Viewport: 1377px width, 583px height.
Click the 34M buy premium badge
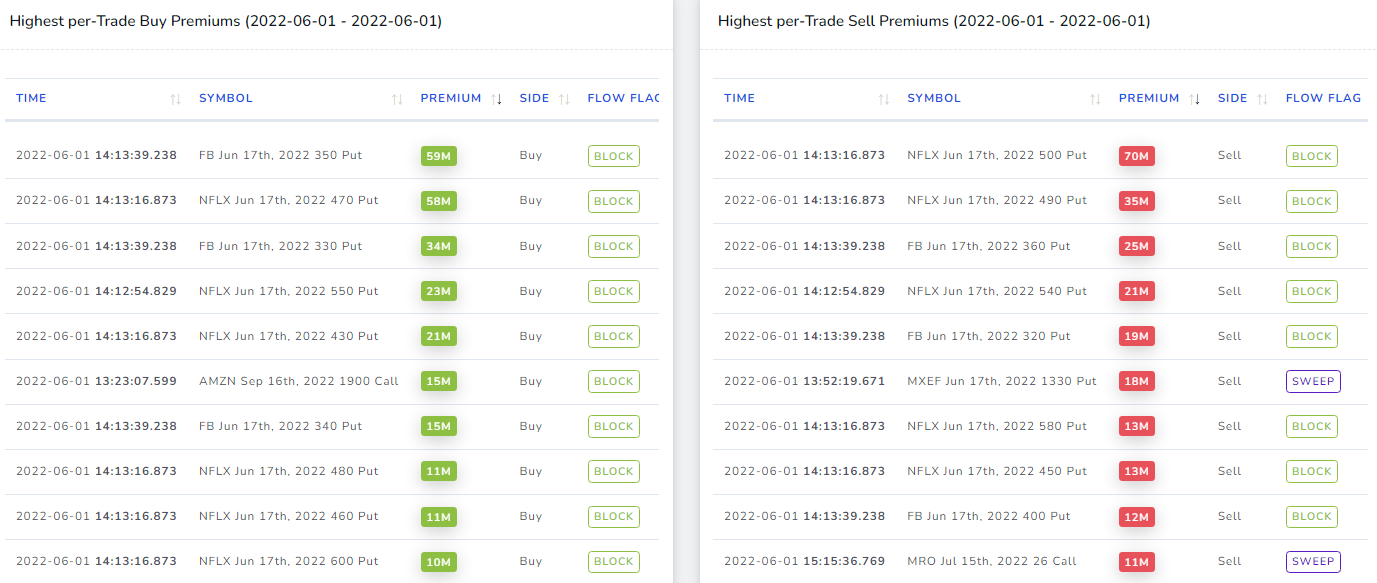tap(439, 246)
